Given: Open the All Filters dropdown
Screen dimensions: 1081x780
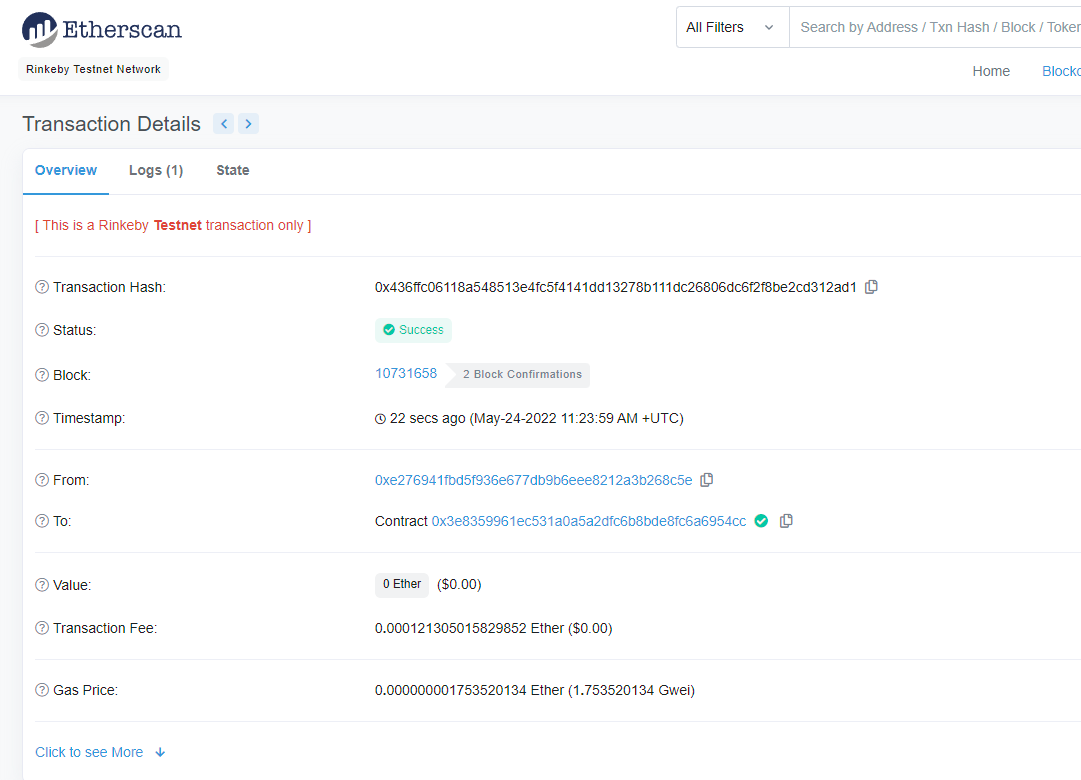Looking at the screenshot, I should coord(732,28).
